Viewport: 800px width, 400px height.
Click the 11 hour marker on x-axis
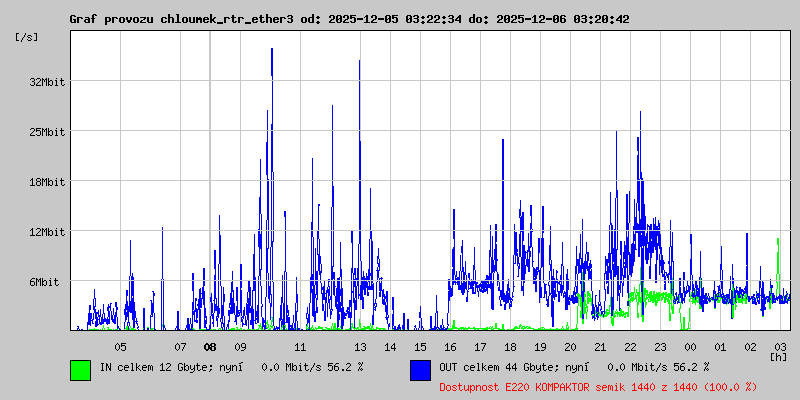[x=300, y=347]
